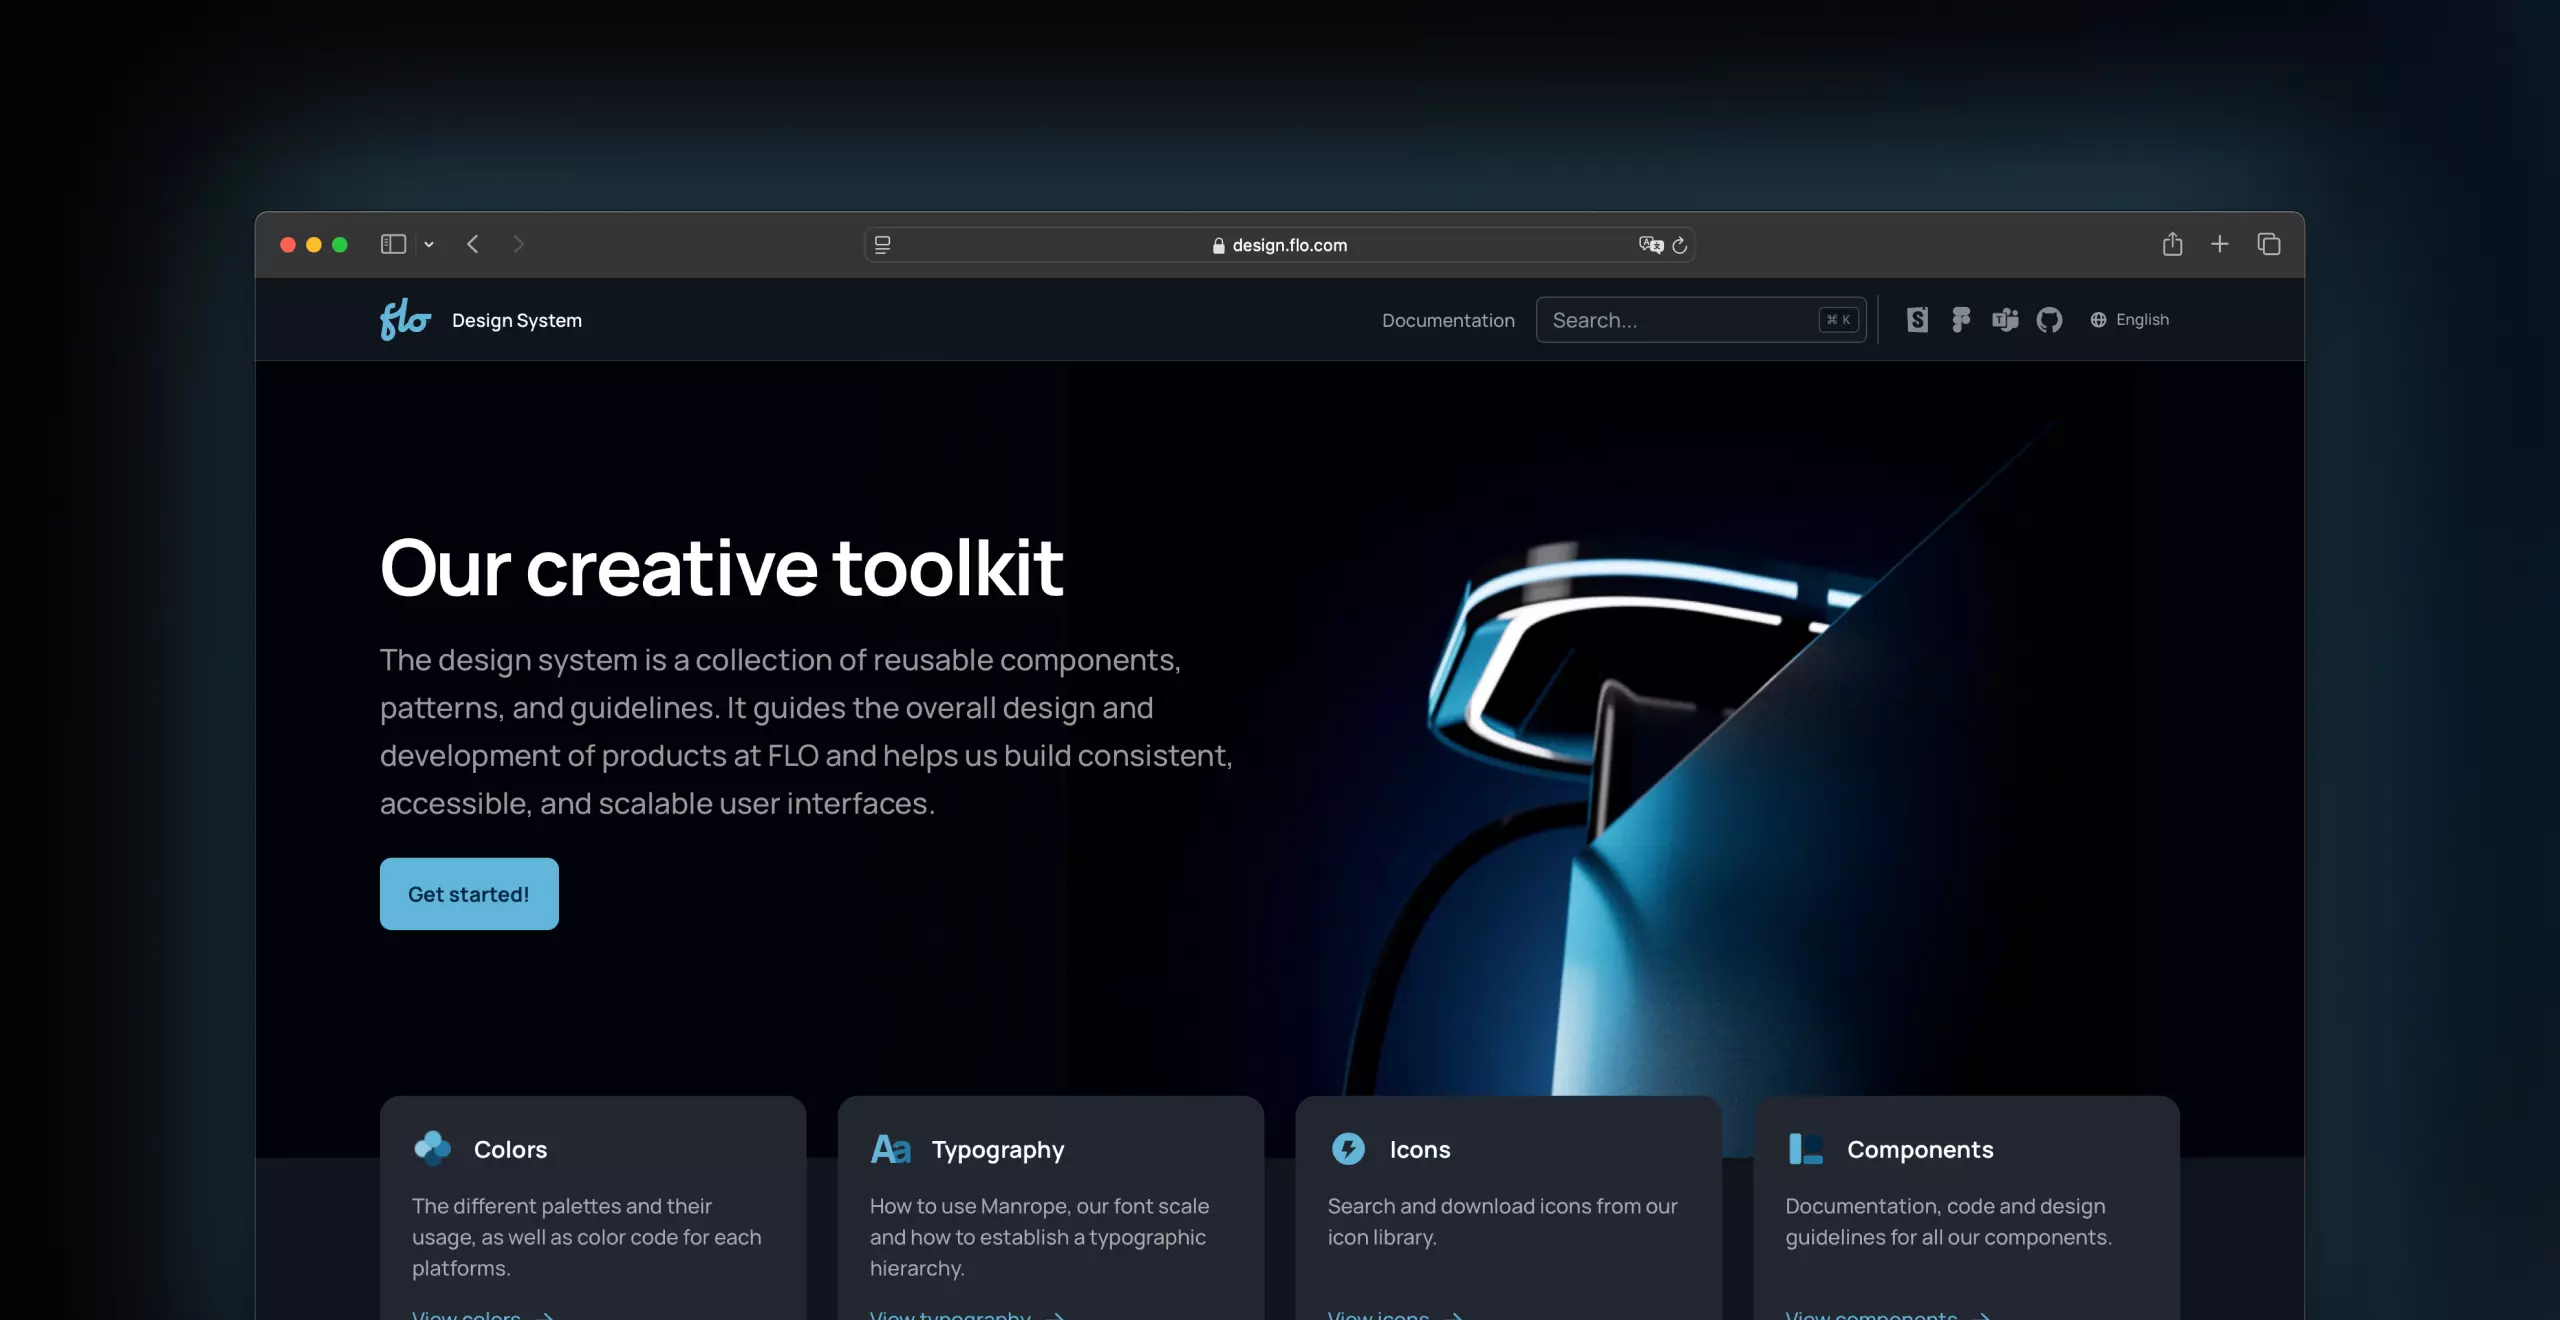Screen dimensions: 2560x1320
Task: Click the hero paragraph describing the design system
Action: [x=806, y=731]
